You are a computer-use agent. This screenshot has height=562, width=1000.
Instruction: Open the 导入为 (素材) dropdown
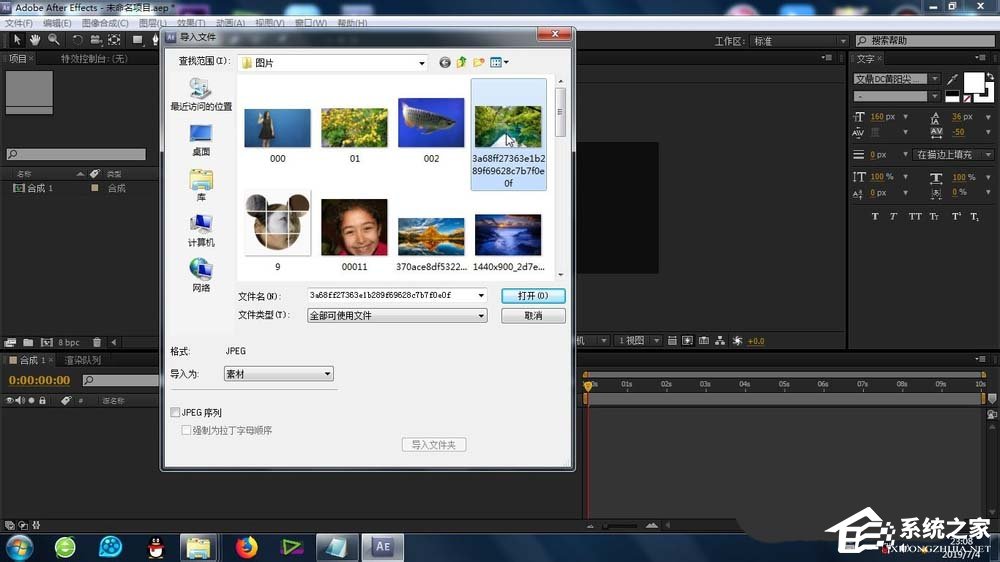tap(278, 374)
